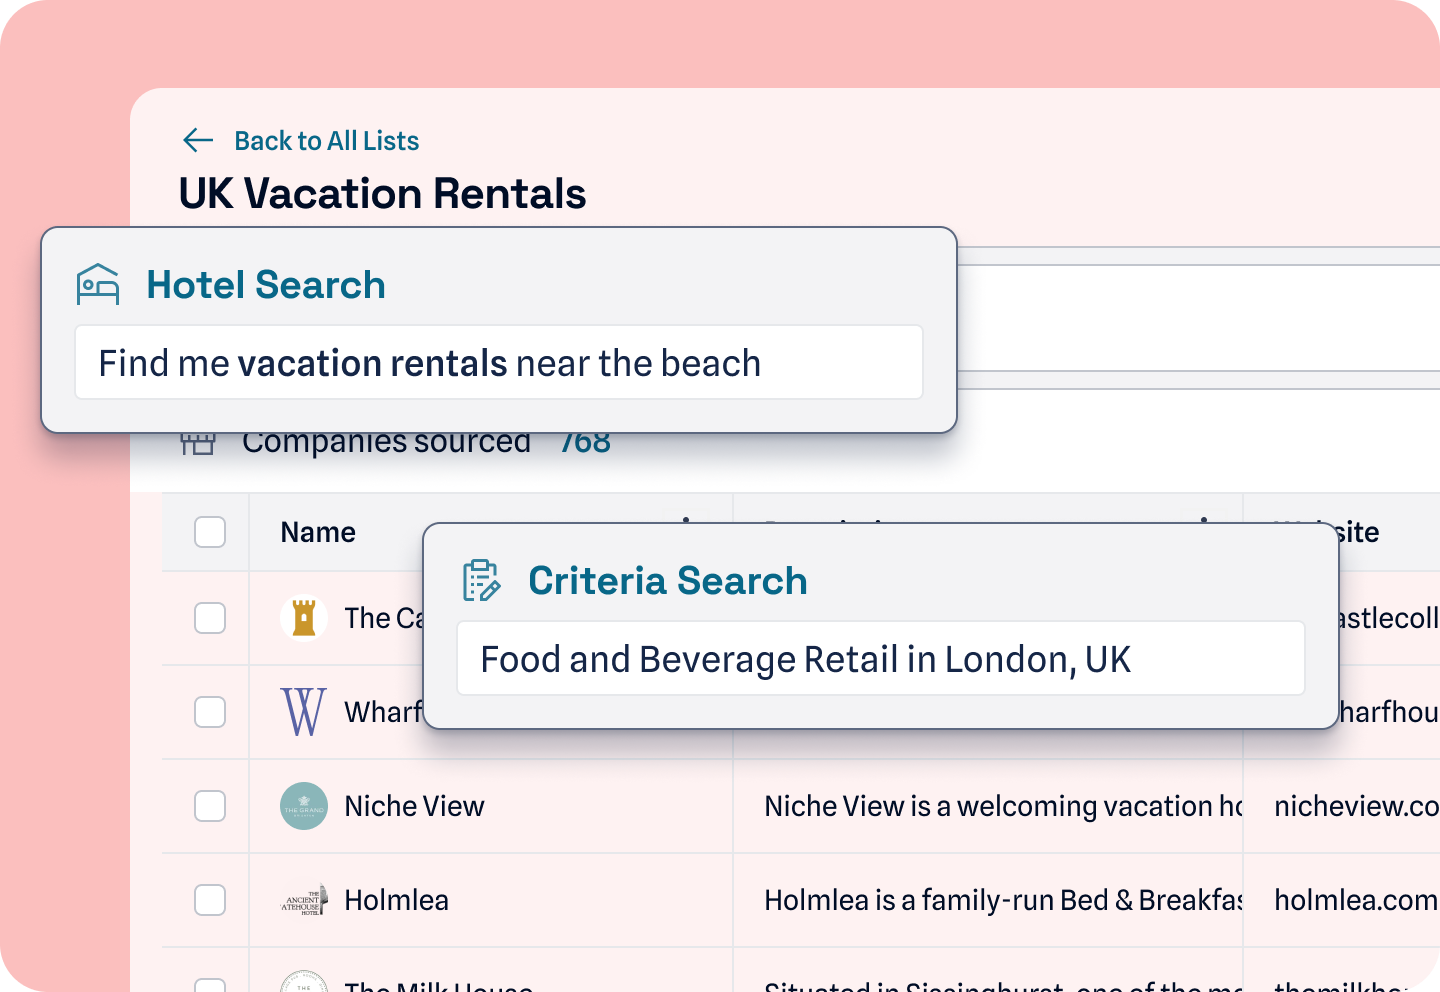Click the Niche View round logo
Screen dimensions: 1440x992
[x=304, y=806]
